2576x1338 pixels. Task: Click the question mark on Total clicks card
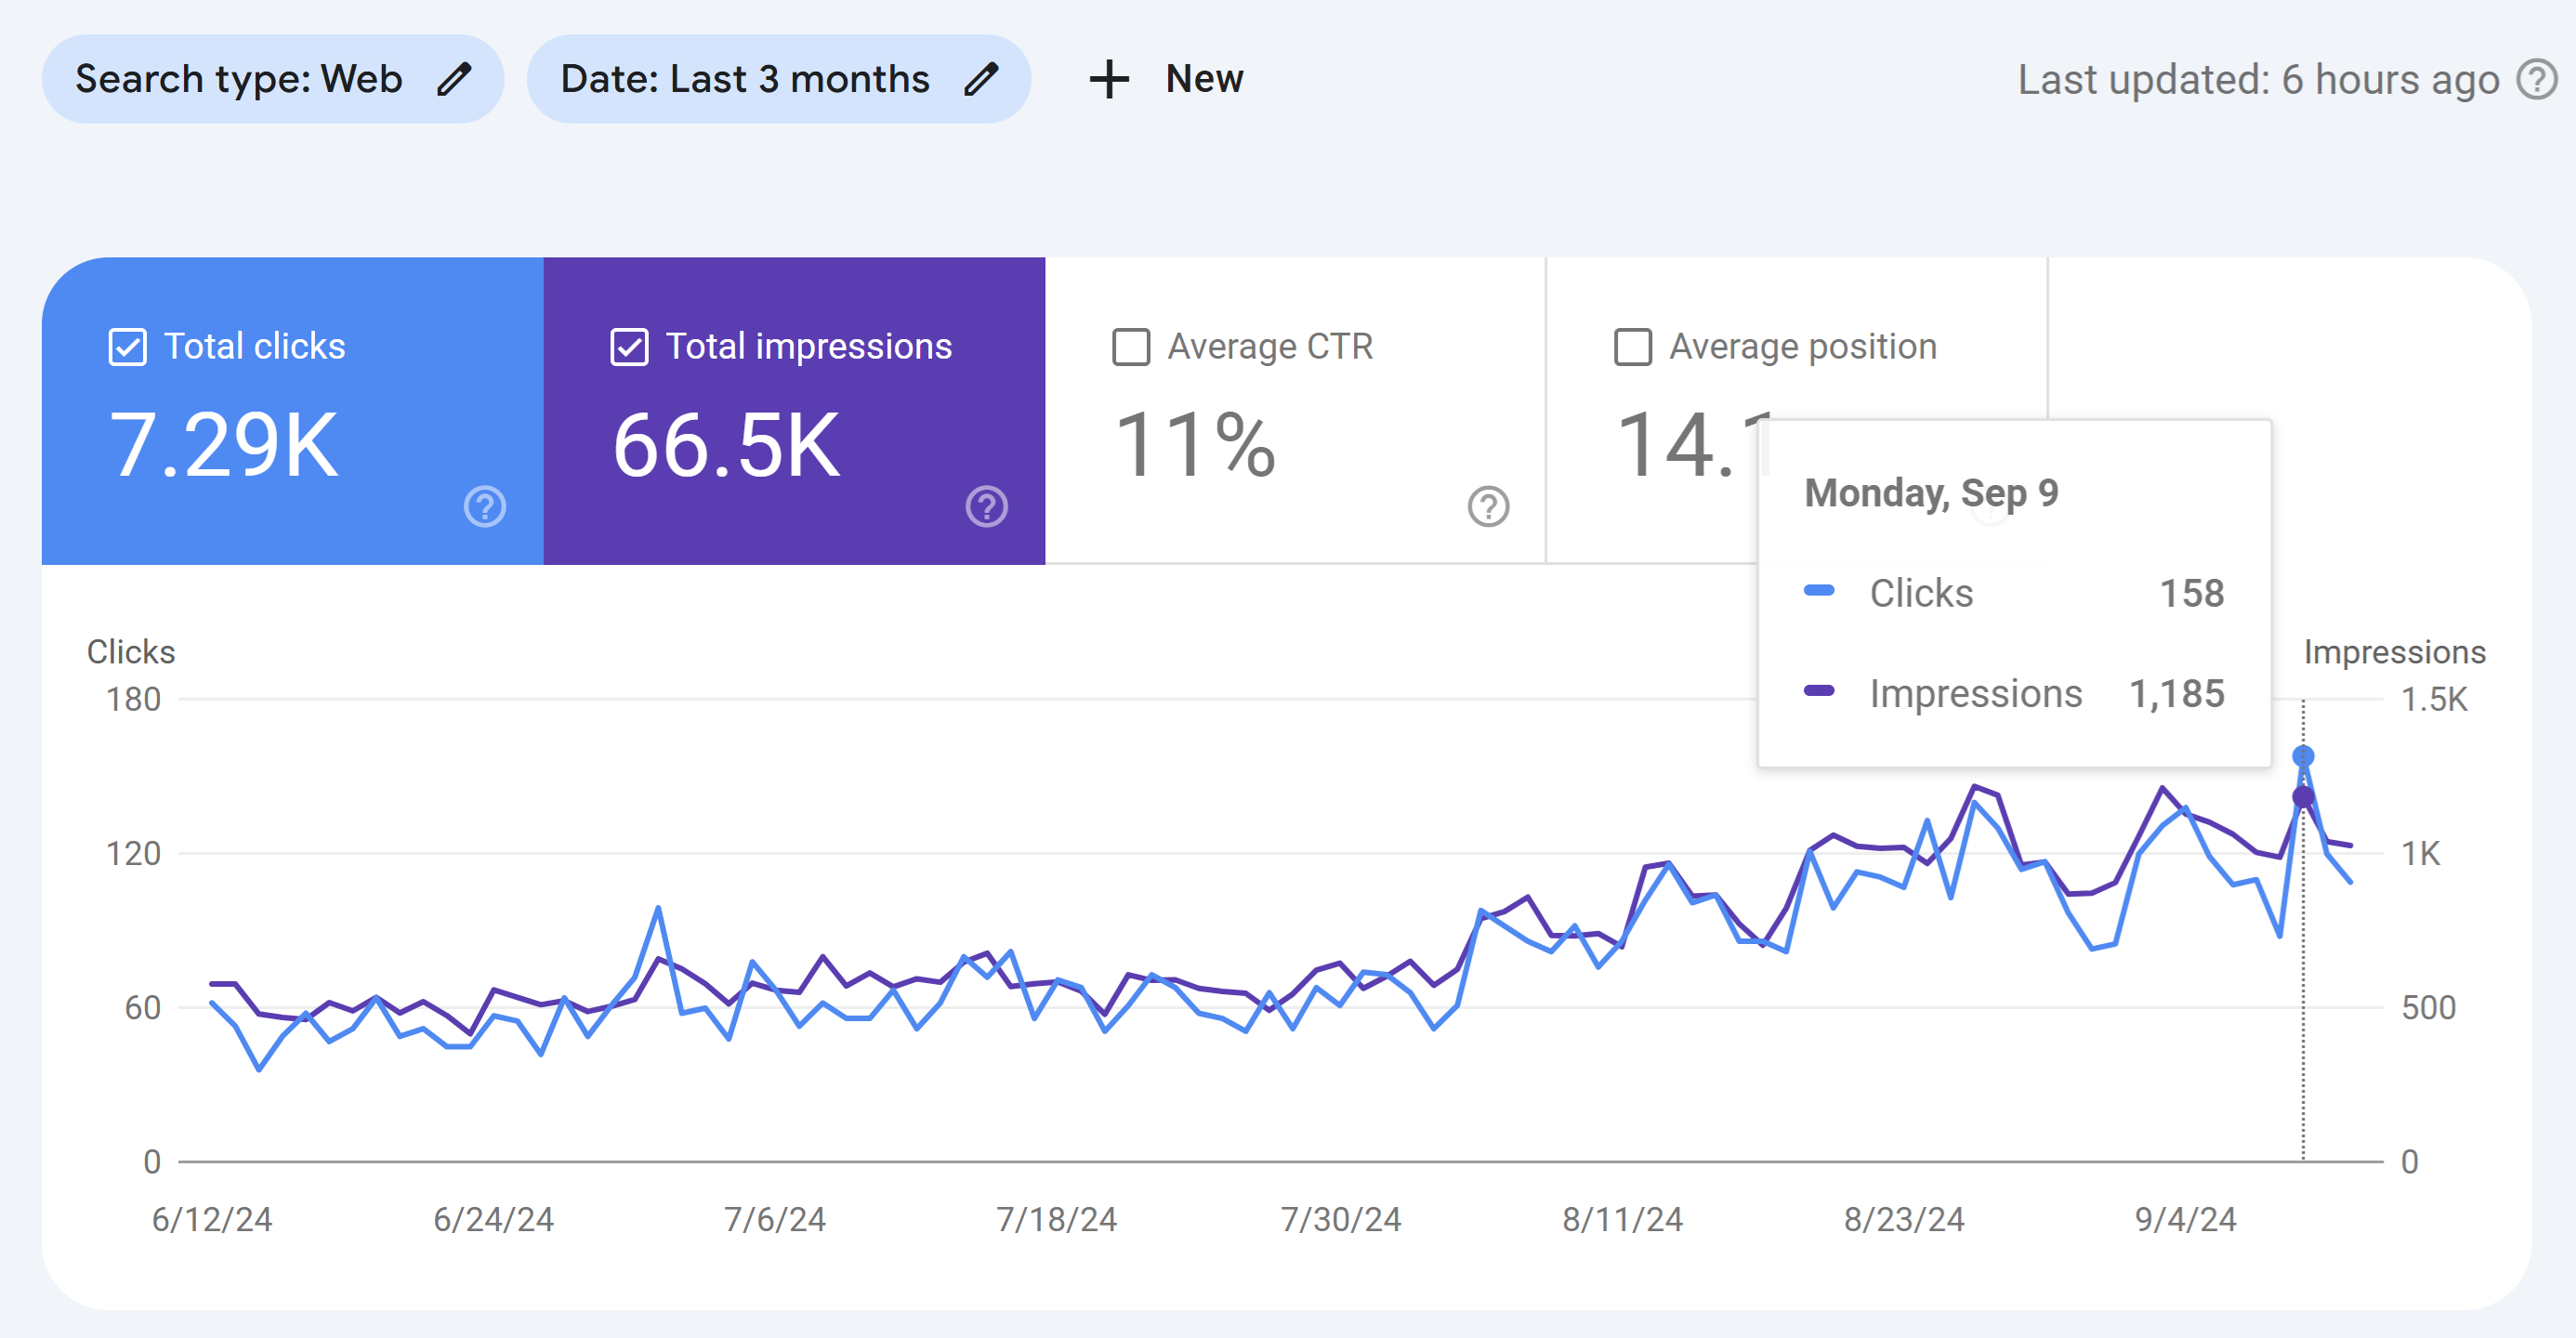(484, 508)
